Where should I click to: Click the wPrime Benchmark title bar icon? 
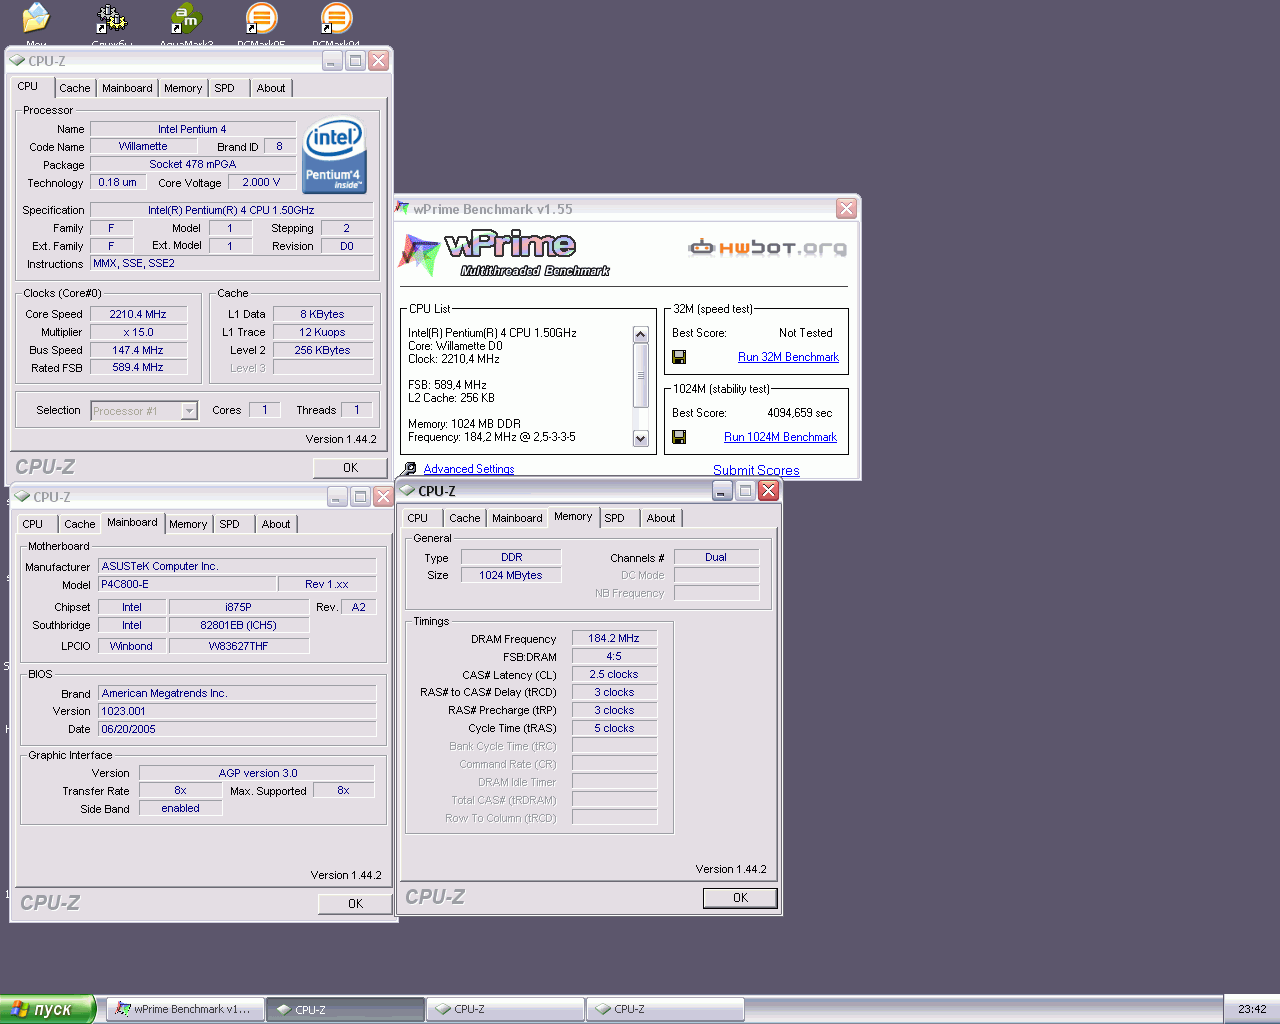pos(403,209)
